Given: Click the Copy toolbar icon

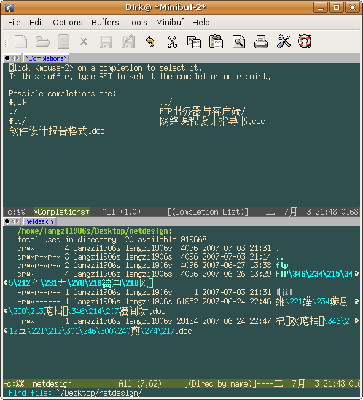Looking at the screenshot, I should coord(194,42).
